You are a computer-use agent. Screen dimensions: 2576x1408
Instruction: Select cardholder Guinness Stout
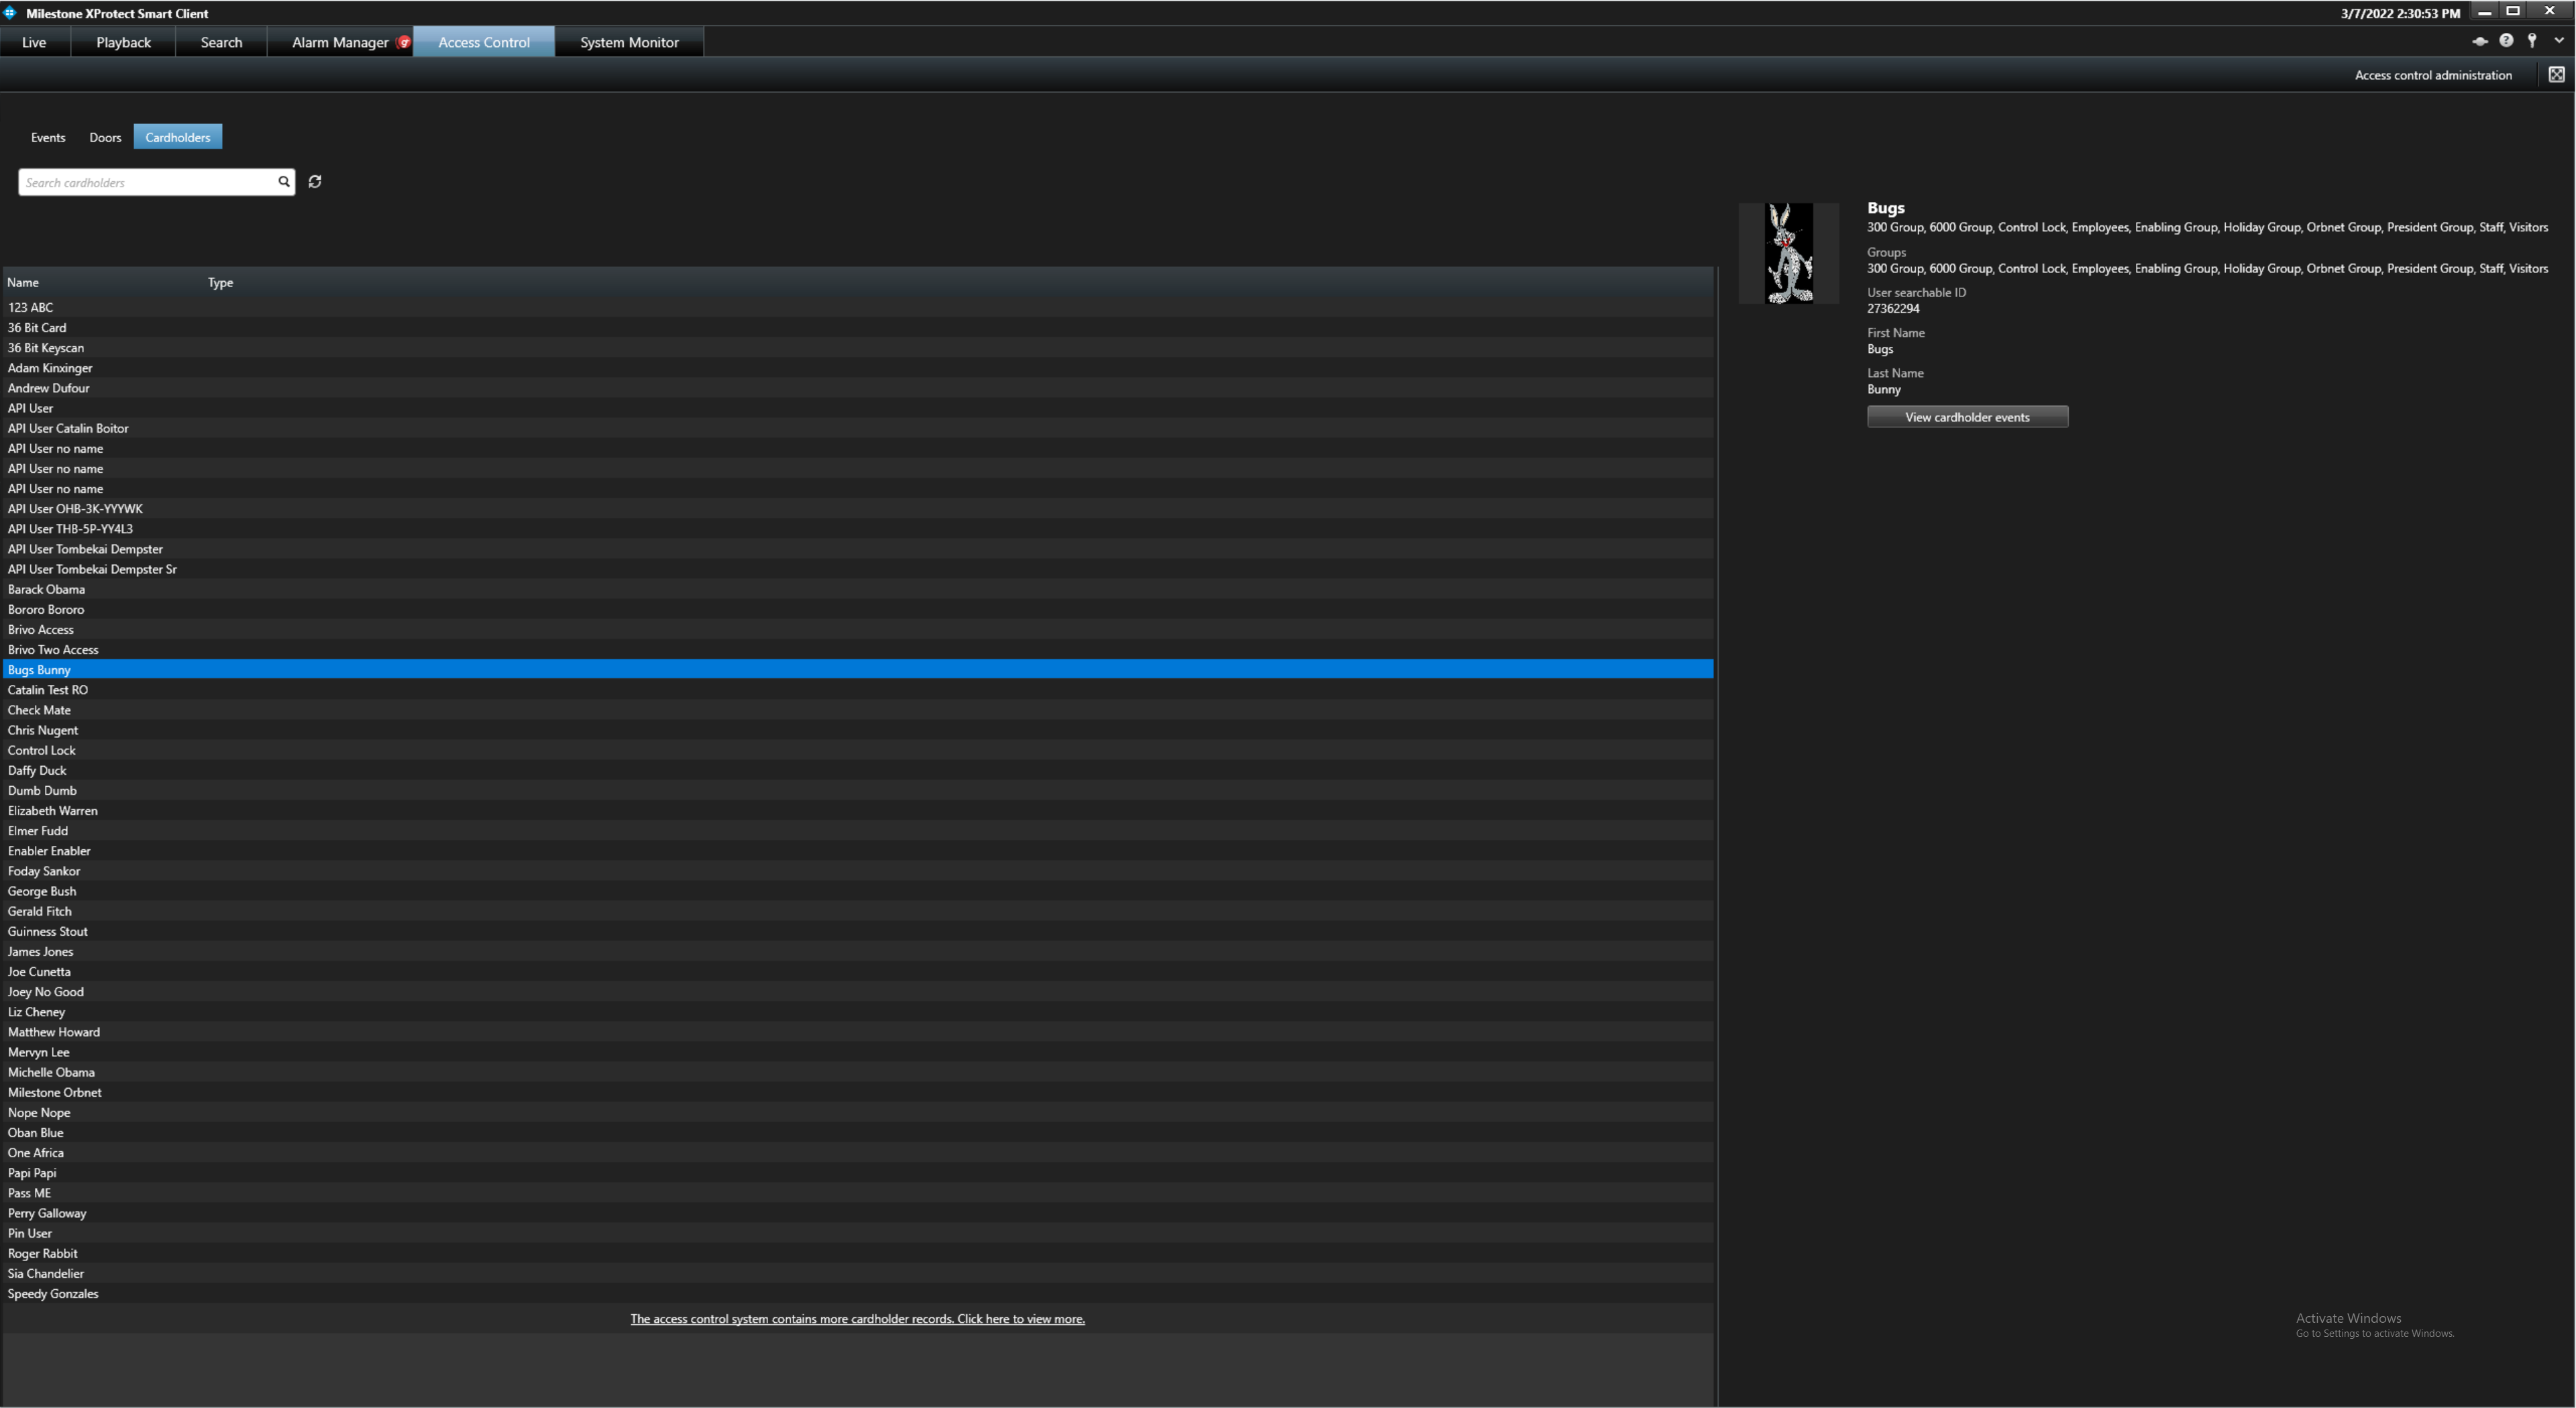(x=858, y=931)
